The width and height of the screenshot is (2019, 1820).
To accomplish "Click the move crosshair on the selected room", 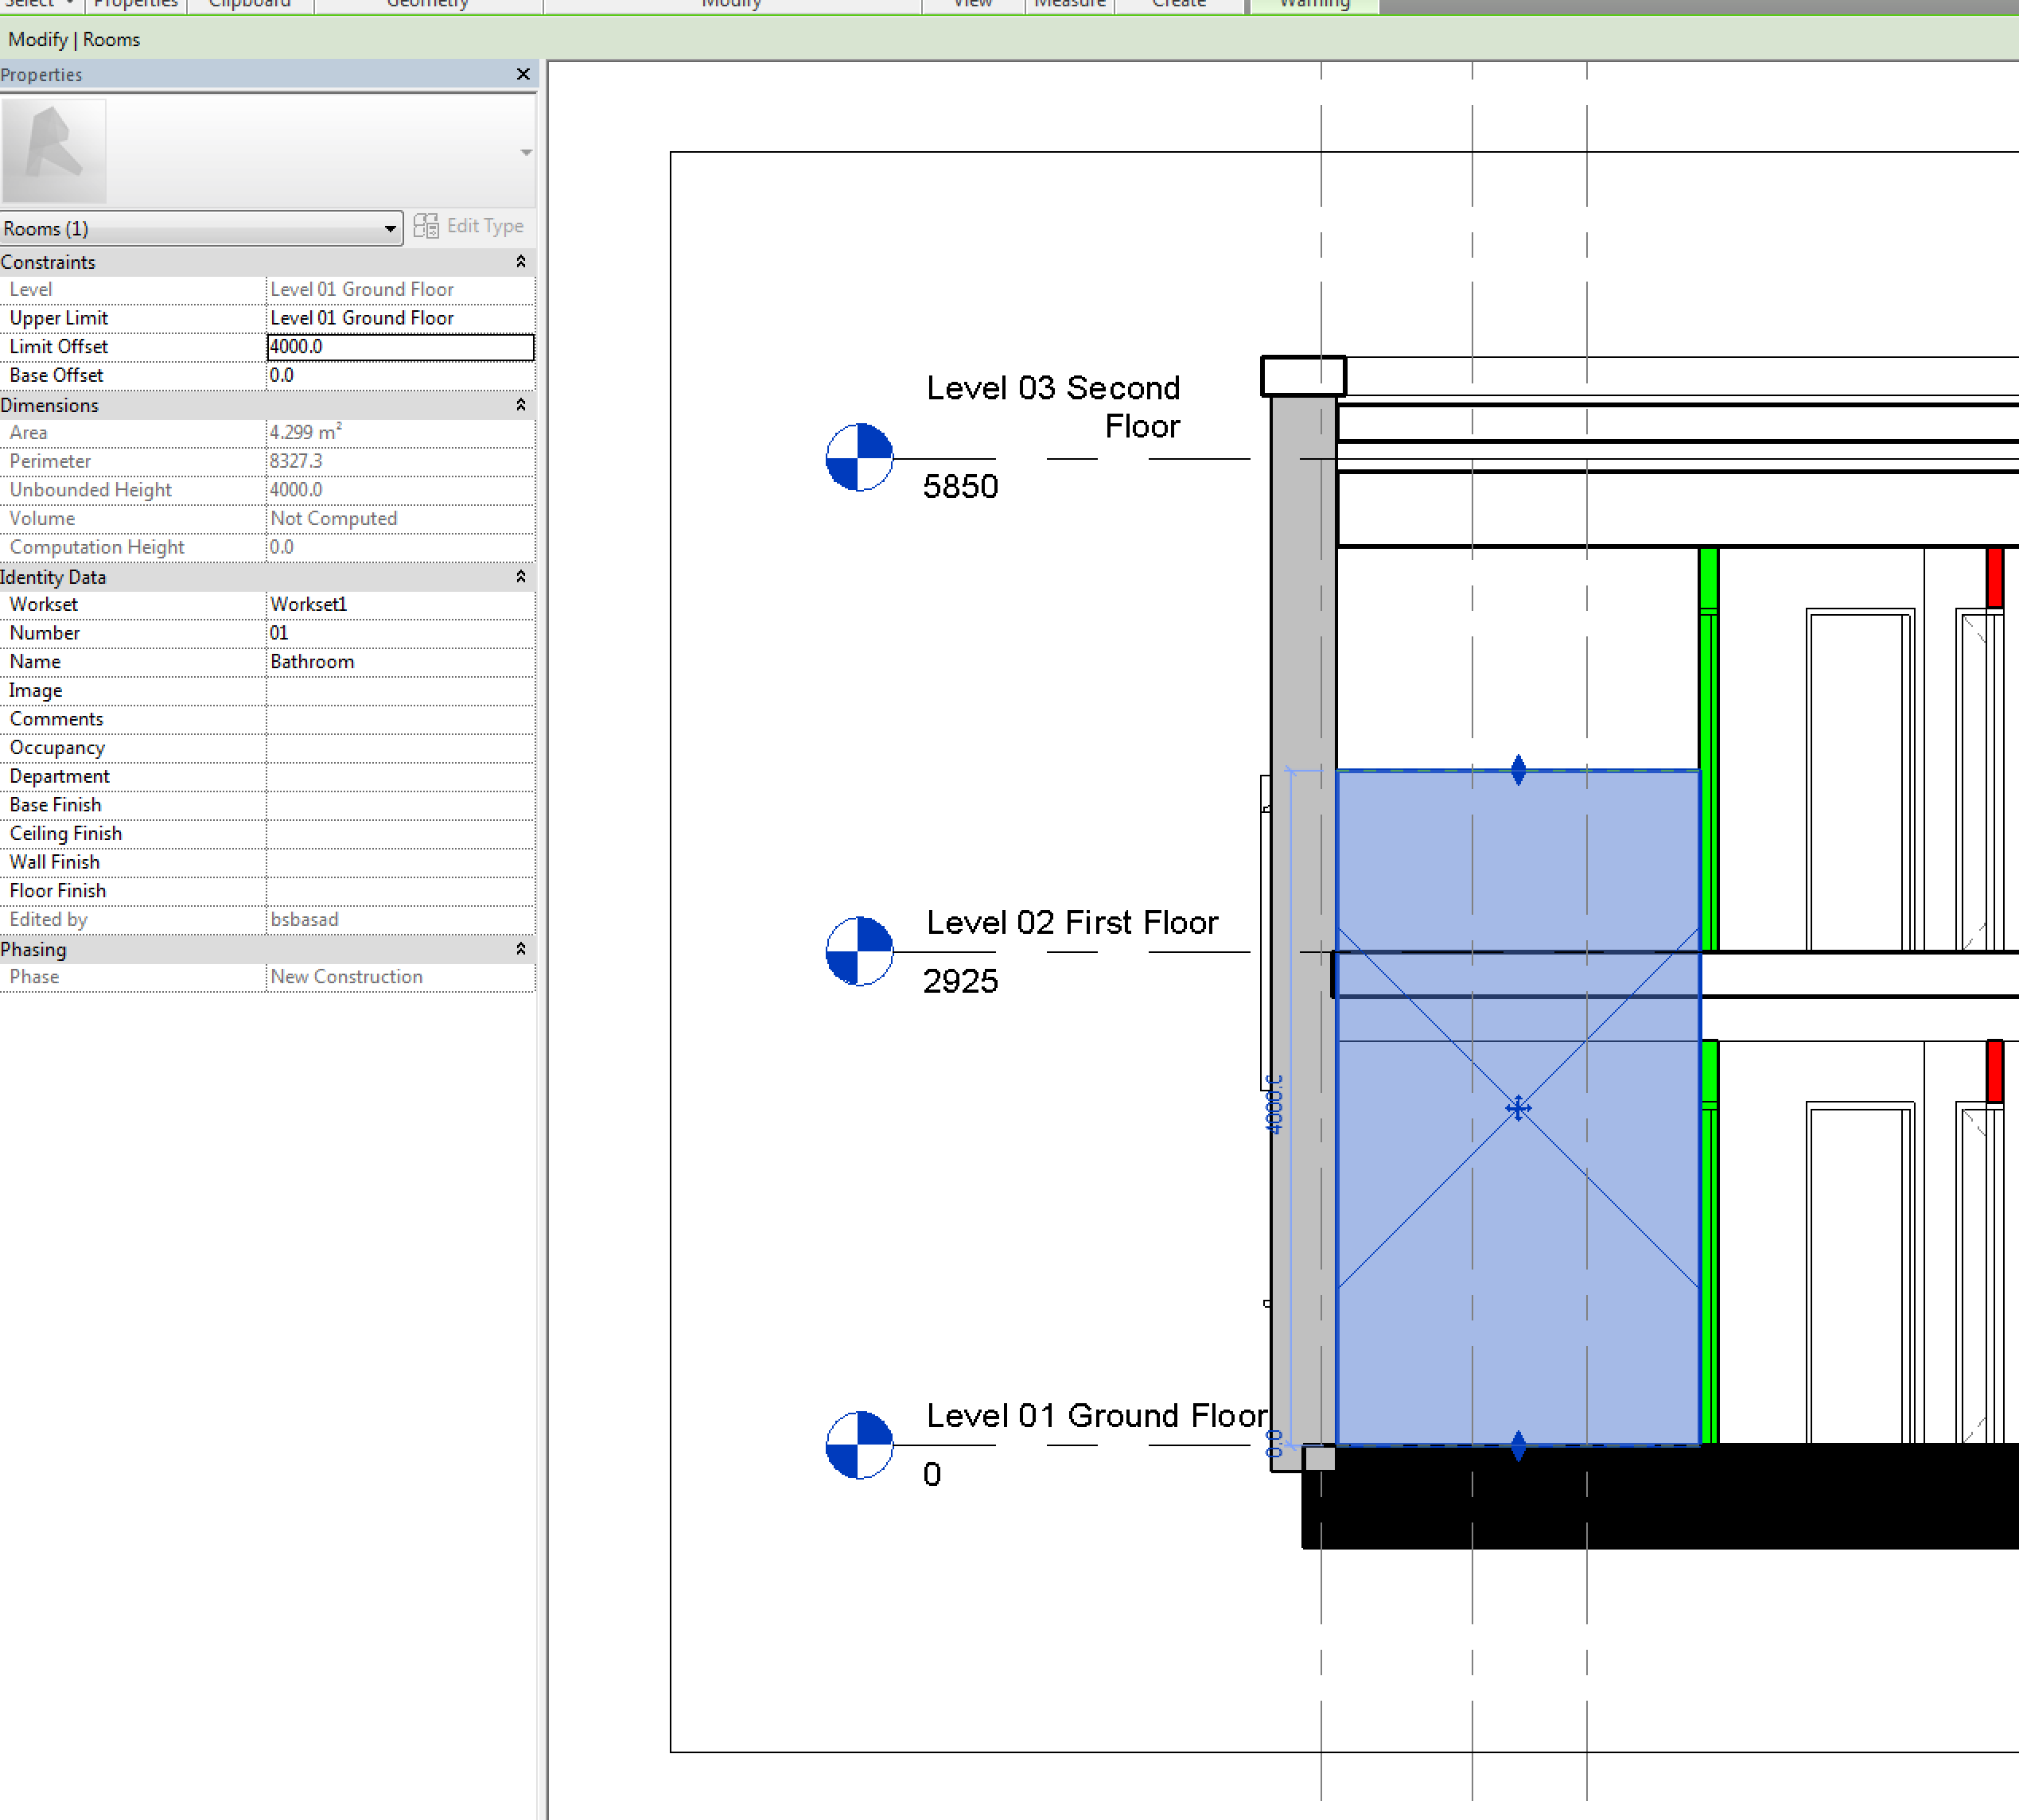I will coord(1518,1107).
